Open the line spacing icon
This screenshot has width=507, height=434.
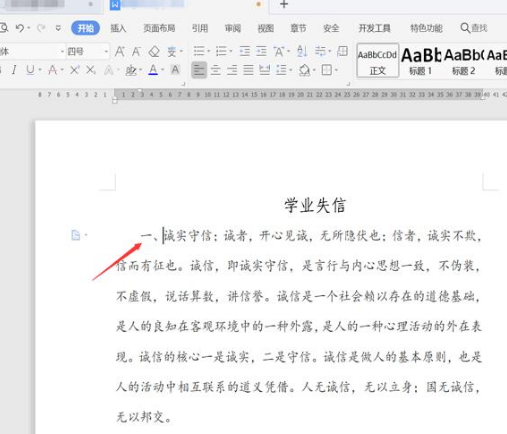point(281,70)
